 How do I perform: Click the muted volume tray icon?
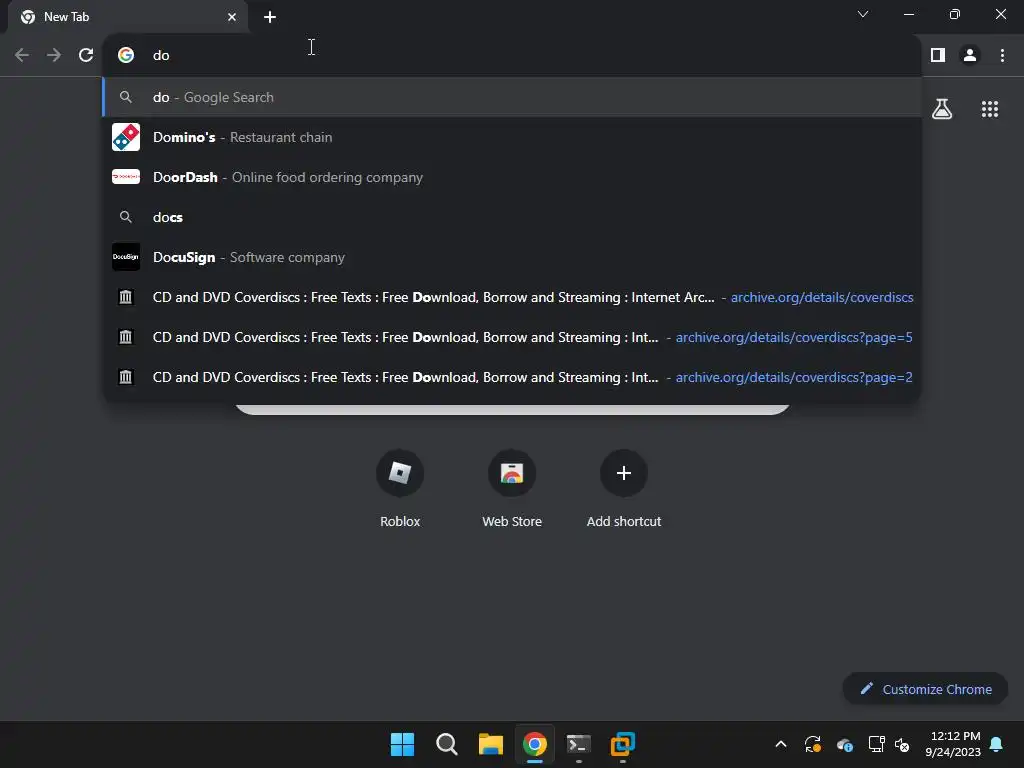(902, 744)
